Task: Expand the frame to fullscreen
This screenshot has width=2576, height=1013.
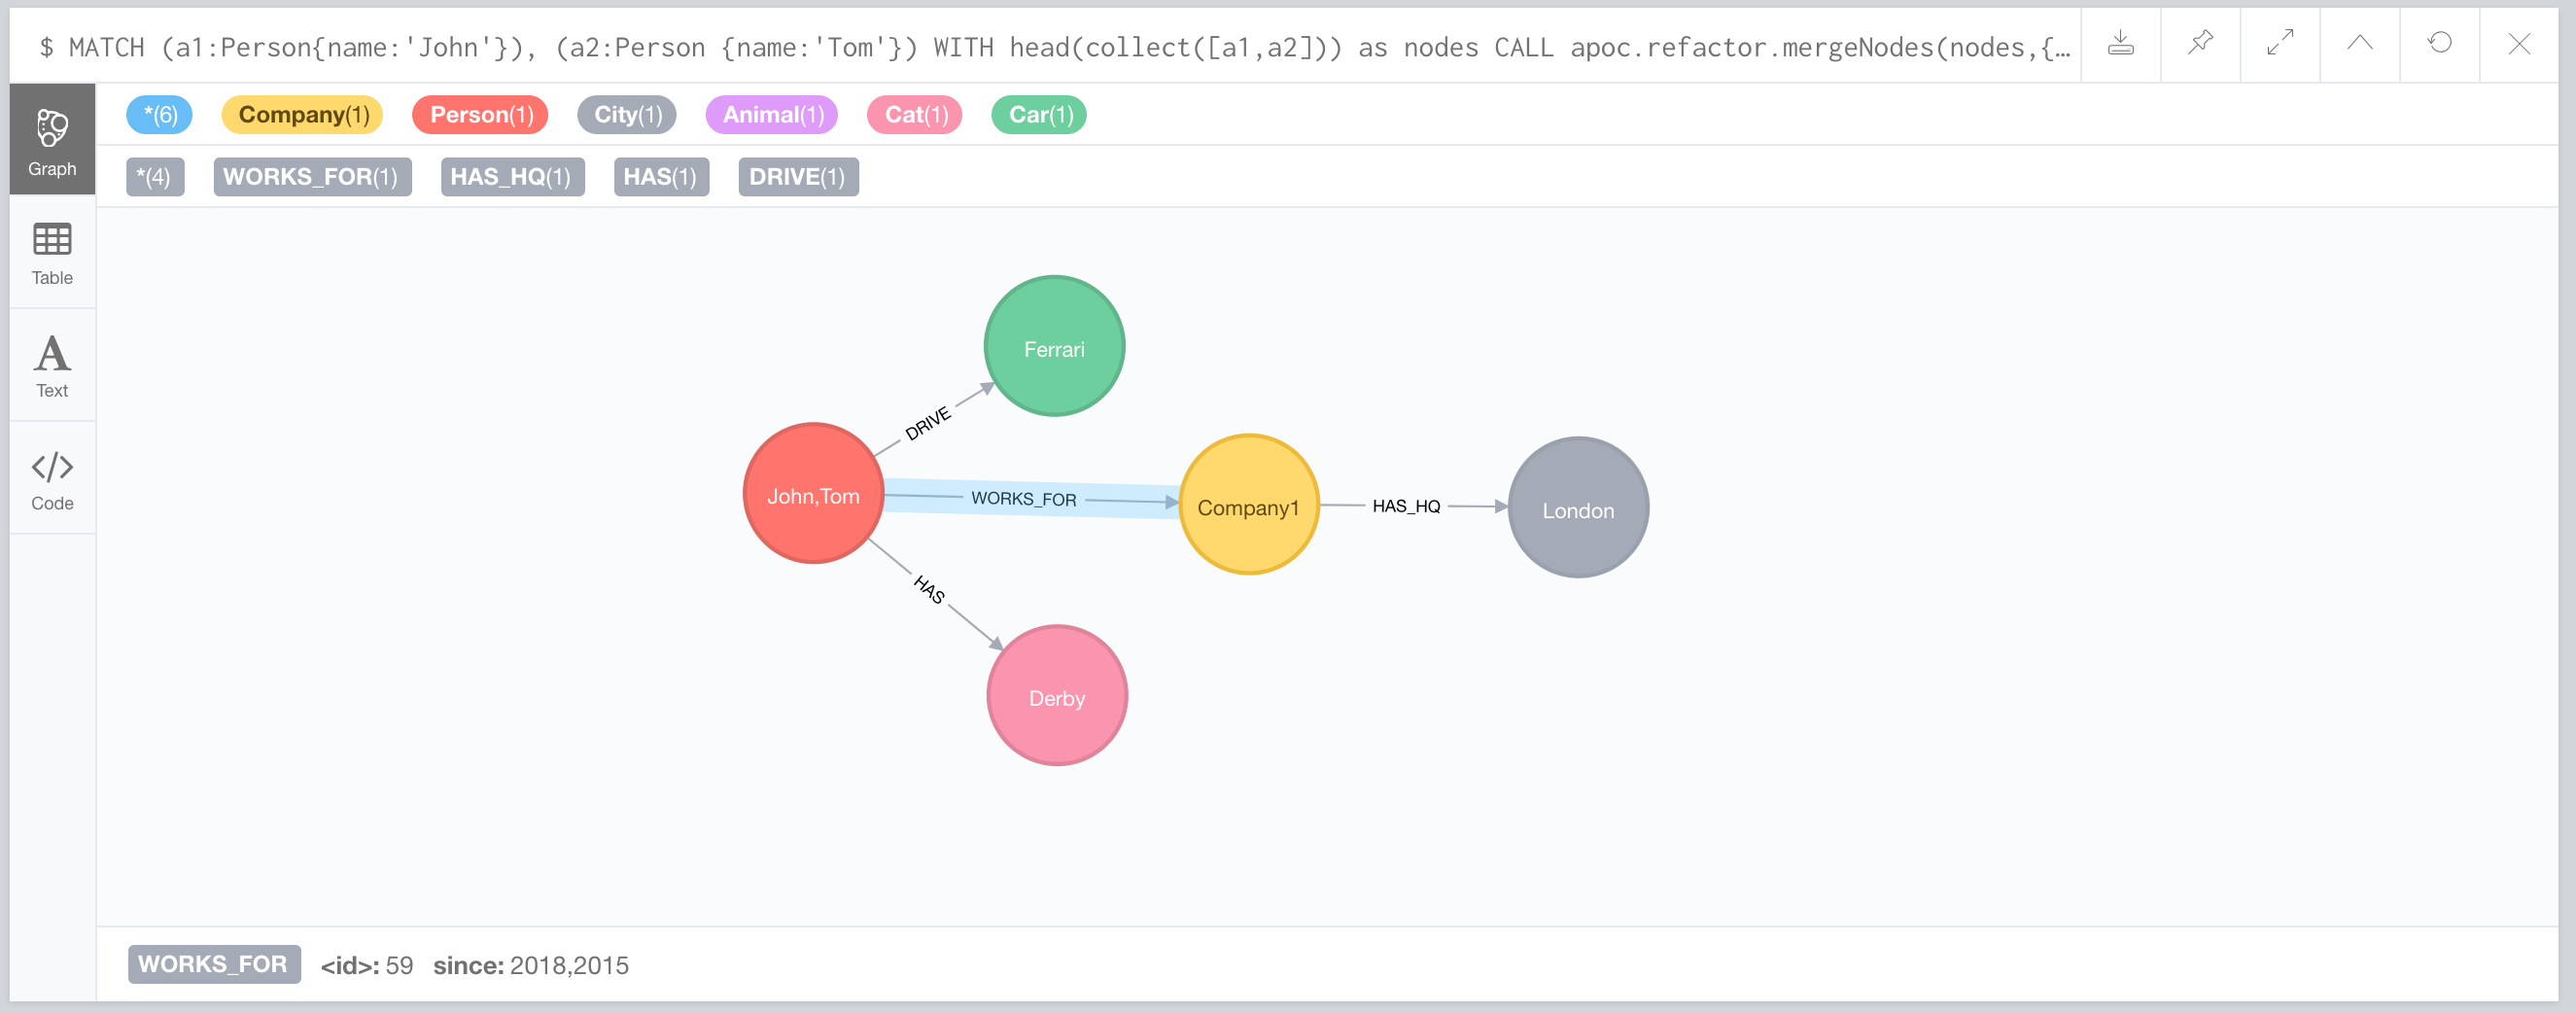Action: [x=2279, y=44]
